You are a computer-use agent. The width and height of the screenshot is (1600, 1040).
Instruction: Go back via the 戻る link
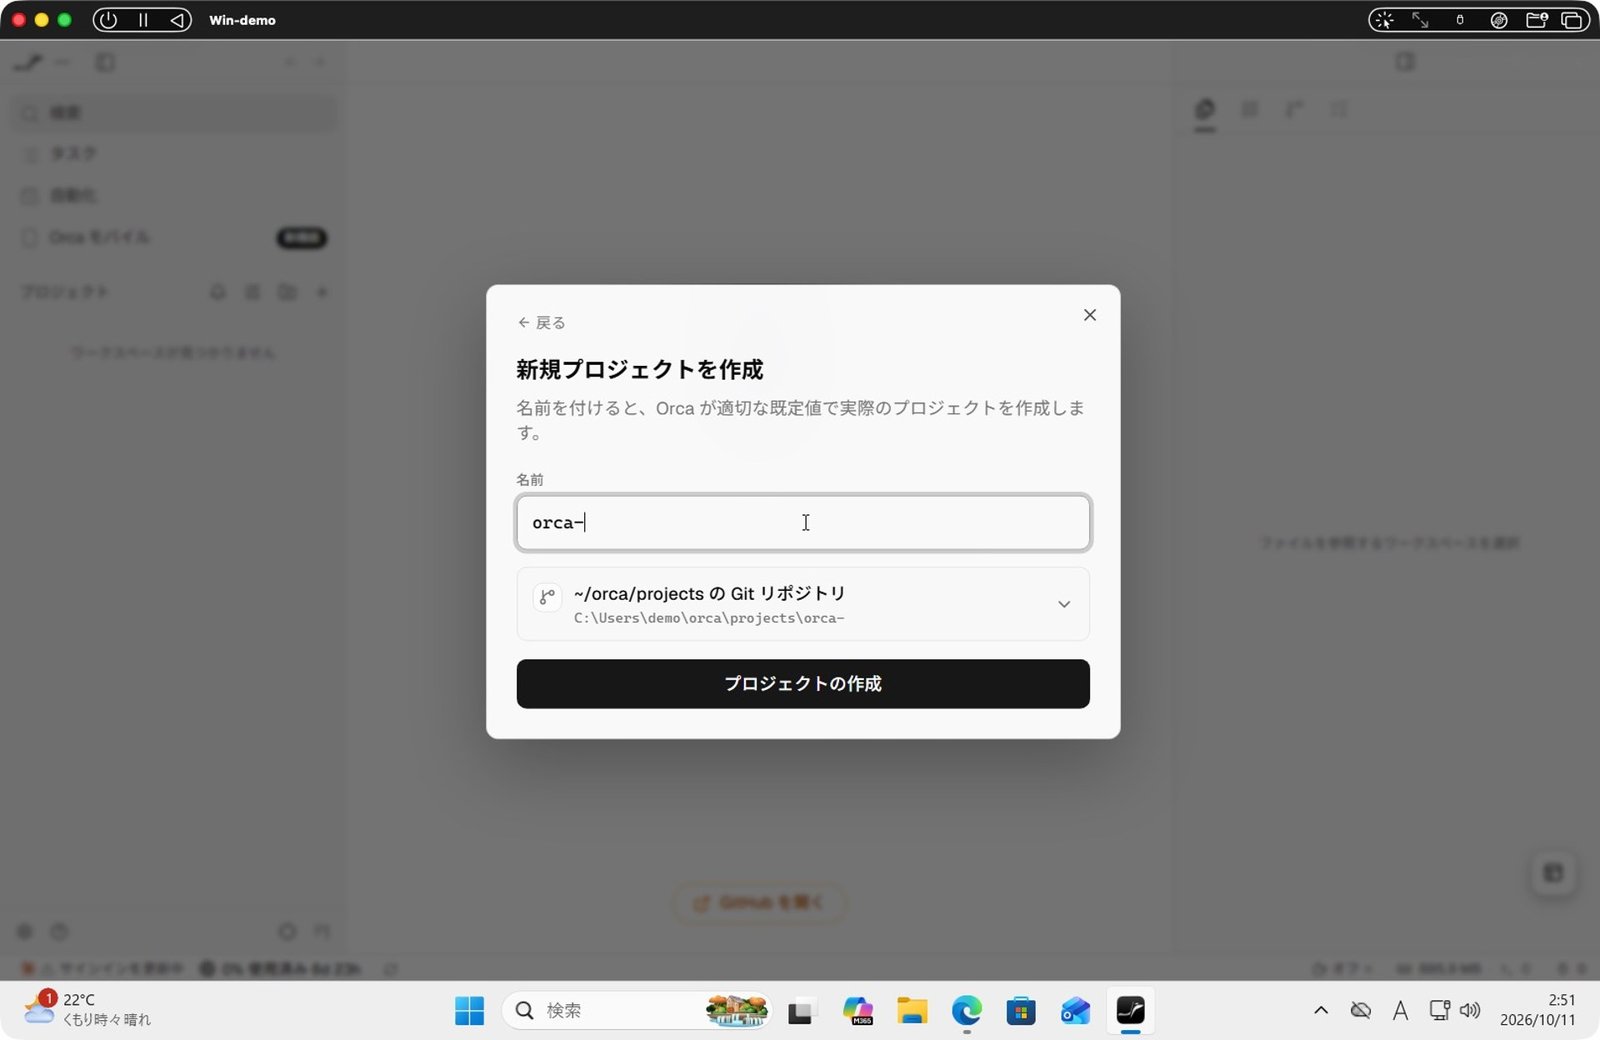tap(541, 322)
